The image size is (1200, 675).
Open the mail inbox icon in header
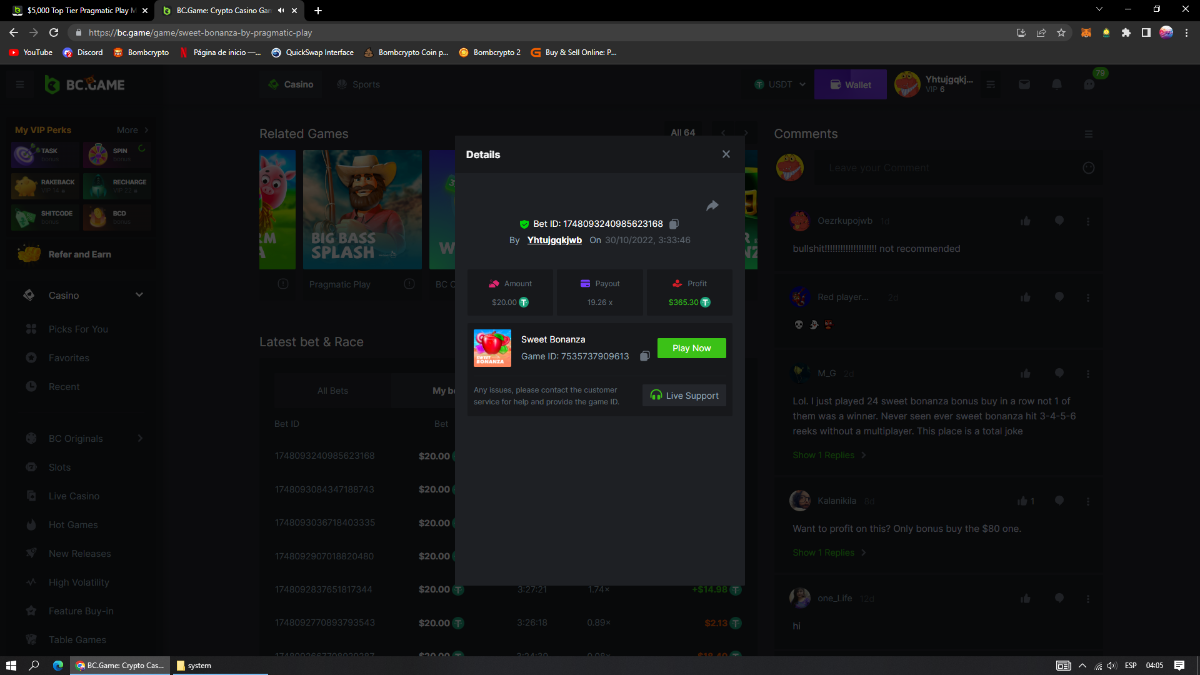[1025, 85]
